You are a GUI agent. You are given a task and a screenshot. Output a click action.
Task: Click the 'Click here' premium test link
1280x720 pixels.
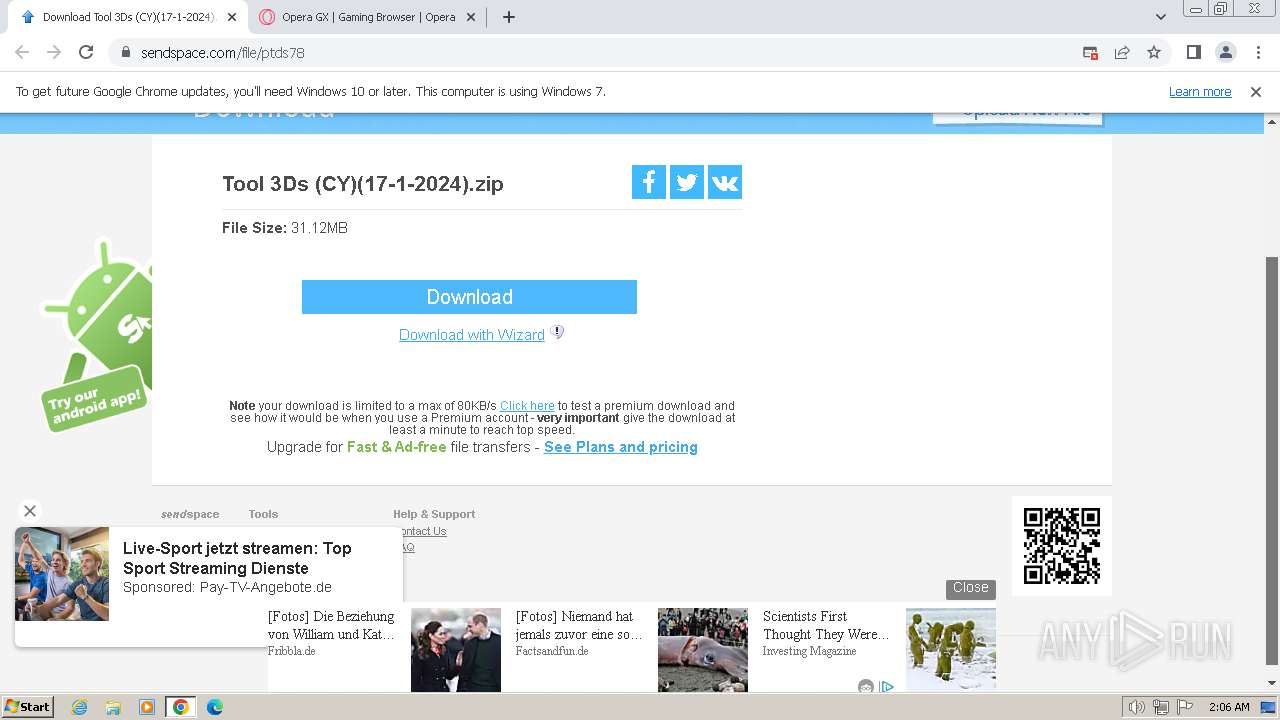(527, 406)
